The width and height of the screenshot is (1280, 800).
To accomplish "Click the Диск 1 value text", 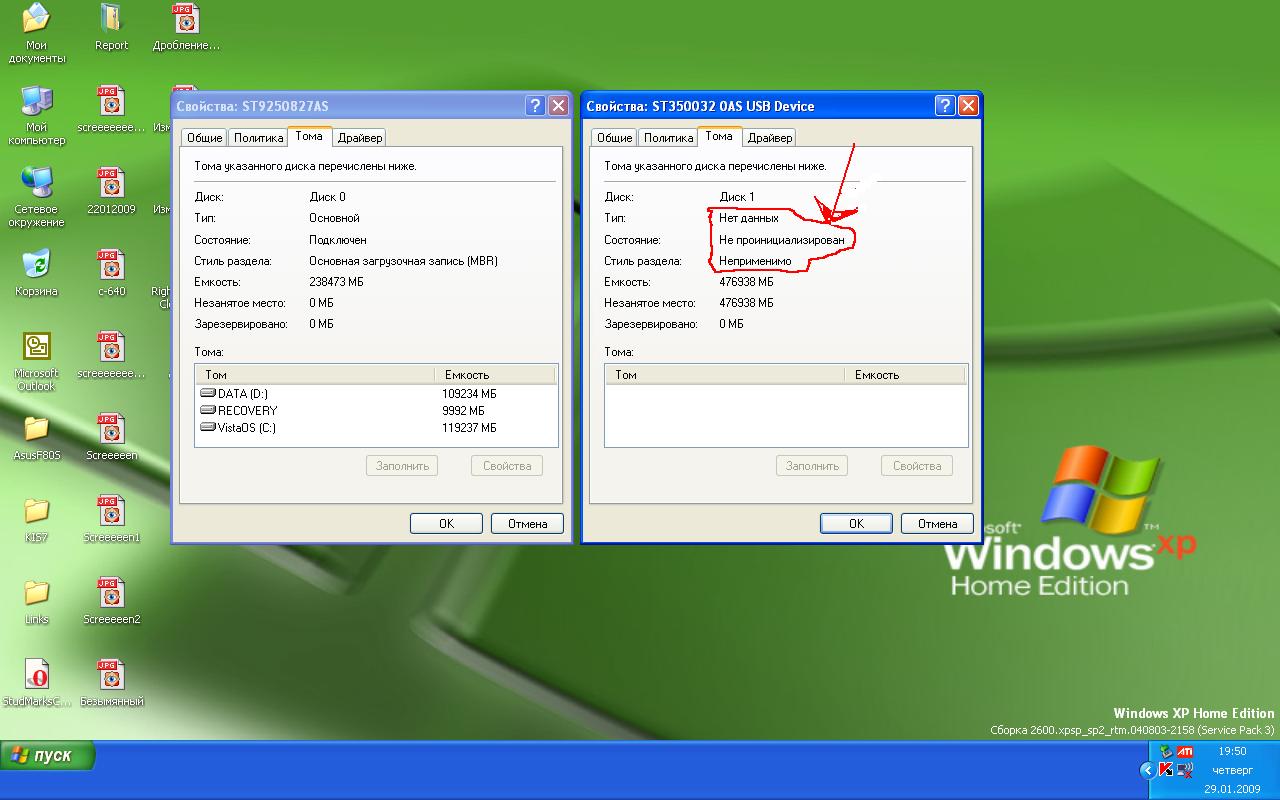I will coord(737,197).
